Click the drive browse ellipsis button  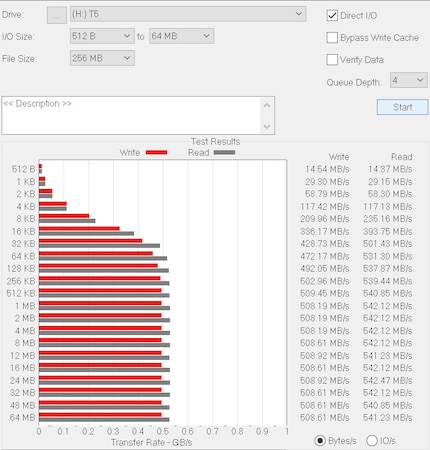pyautogui.click(x=57, y=15)
